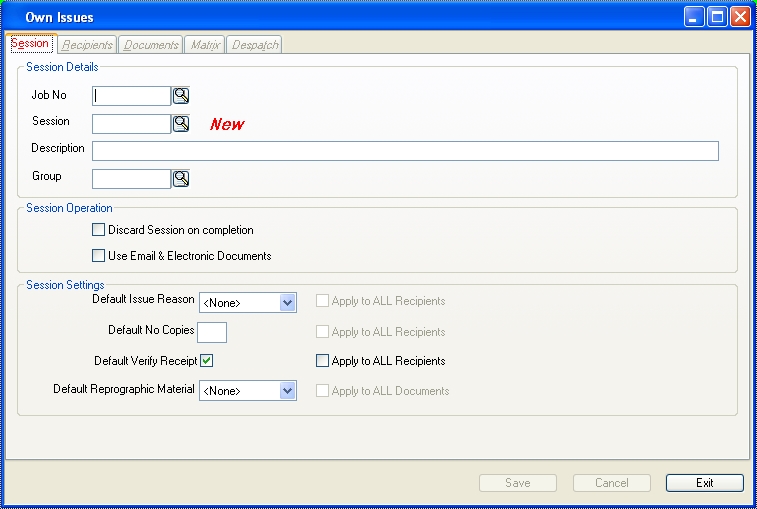The image size is (757, 509).
Task: Tick Apply to ALL Recipients for No Copies
Action: click(322, 332)
